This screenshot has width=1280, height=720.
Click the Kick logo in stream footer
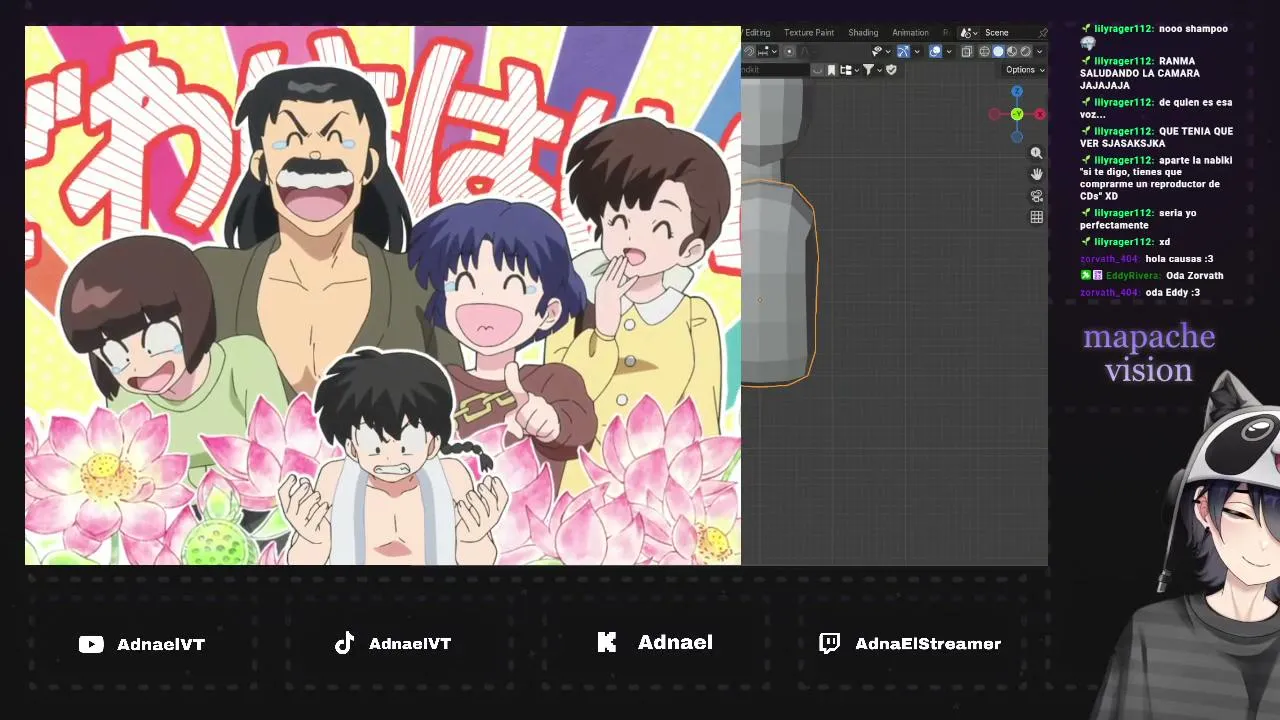[606, 643]
